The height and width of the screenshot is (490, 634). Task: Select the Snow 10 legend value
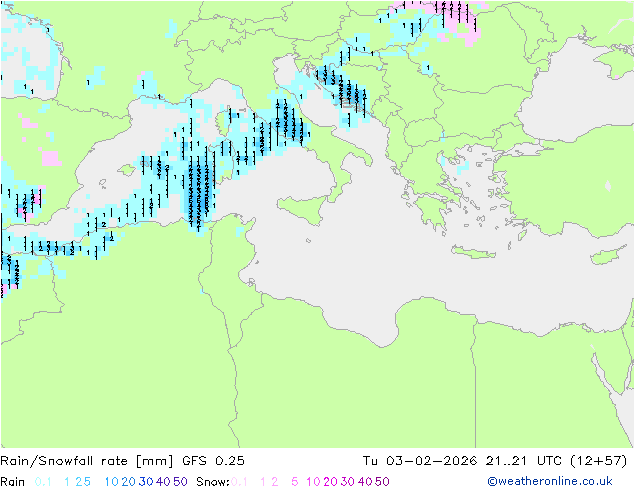click(x=313, y=482)
